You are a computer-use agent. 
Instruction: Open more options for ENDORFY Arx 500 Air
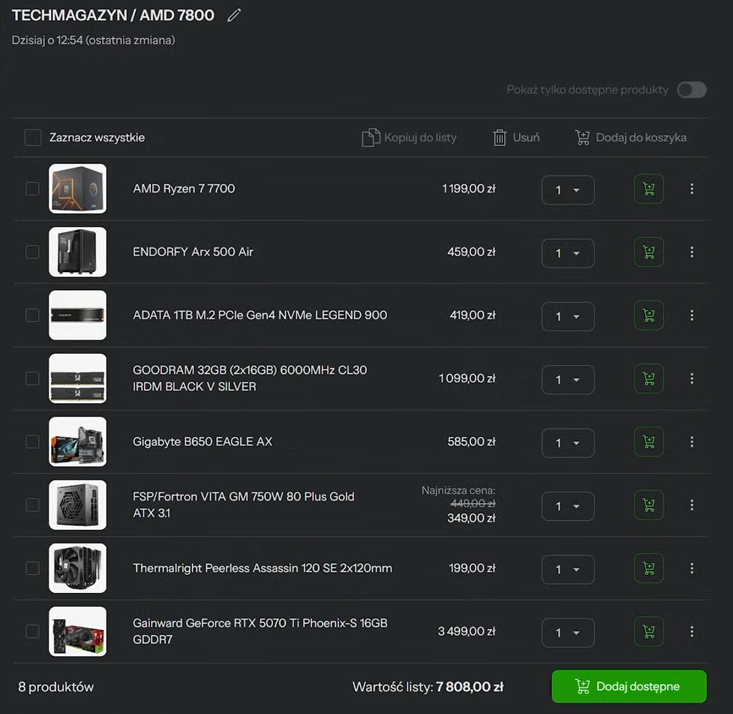(x=692, y=252)
